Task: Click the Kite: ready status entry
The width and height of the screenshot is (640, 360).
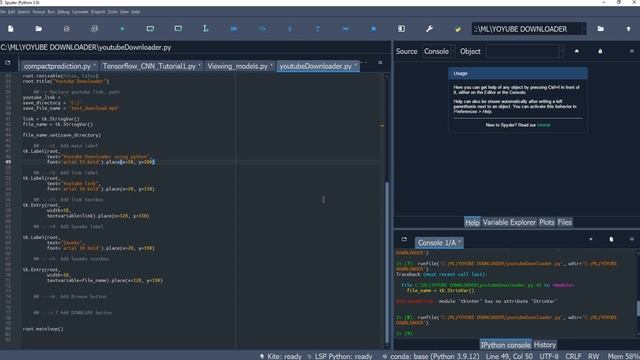Action: pos(281,356)
